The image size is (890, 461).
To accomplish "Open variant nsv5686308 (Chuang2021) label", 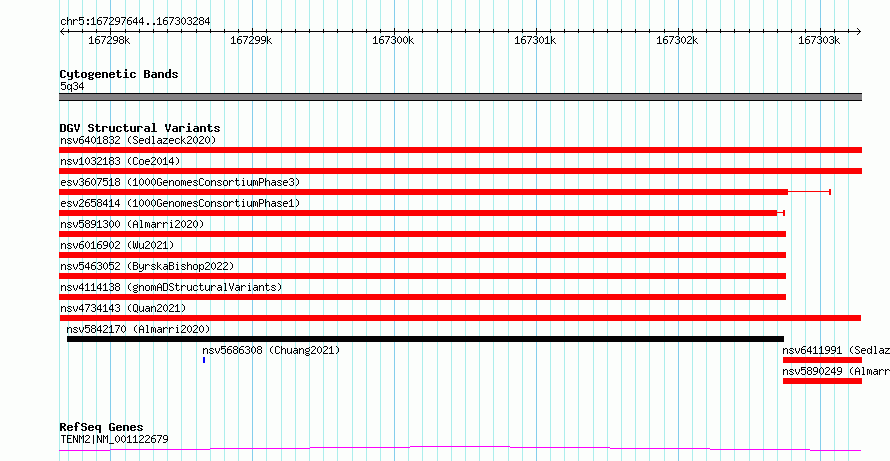I will 271,350.
